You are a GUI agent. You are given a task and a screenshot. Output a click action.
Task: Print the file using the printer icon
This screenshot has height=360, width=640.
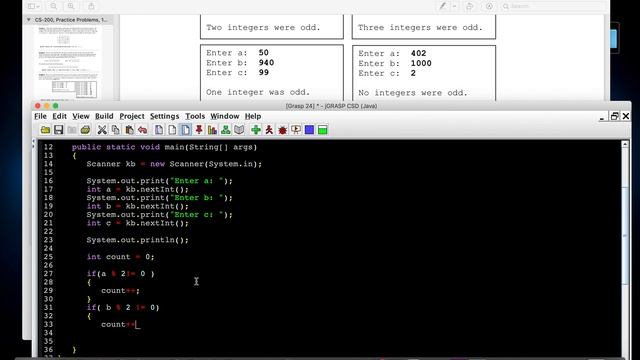[x=85, y=130]
